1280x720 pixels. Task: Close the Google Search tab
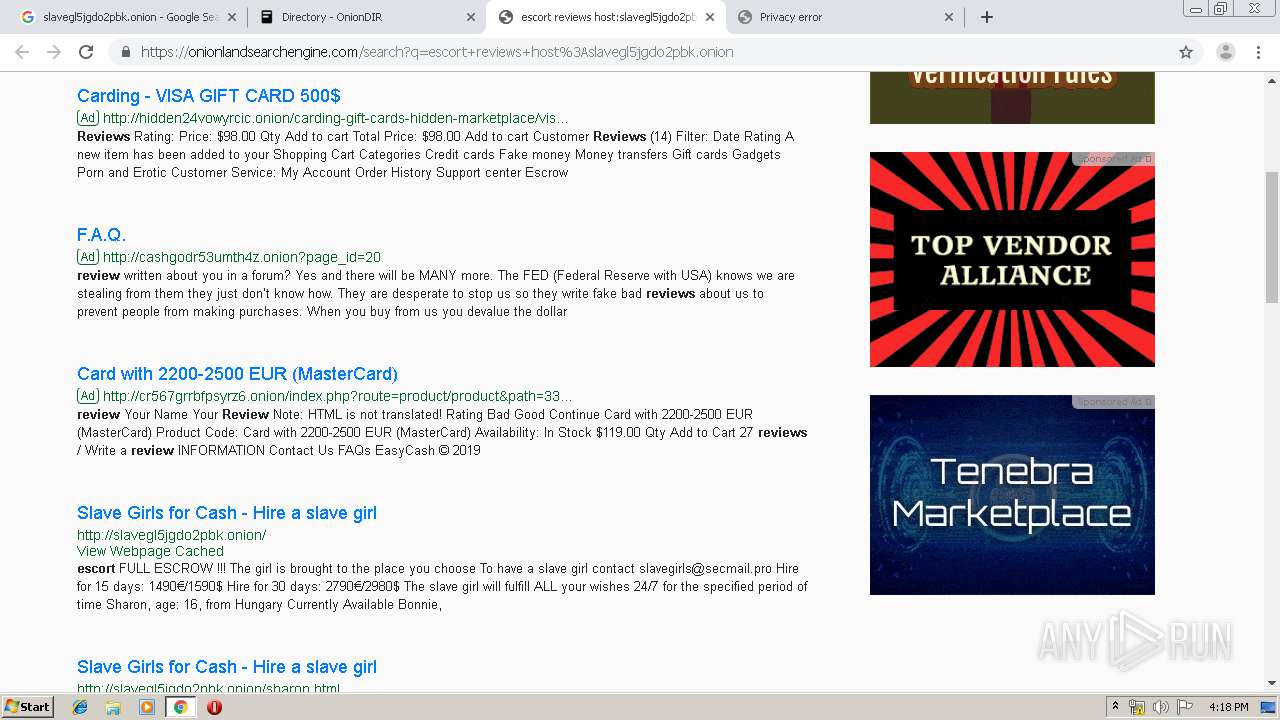(232, 17)
